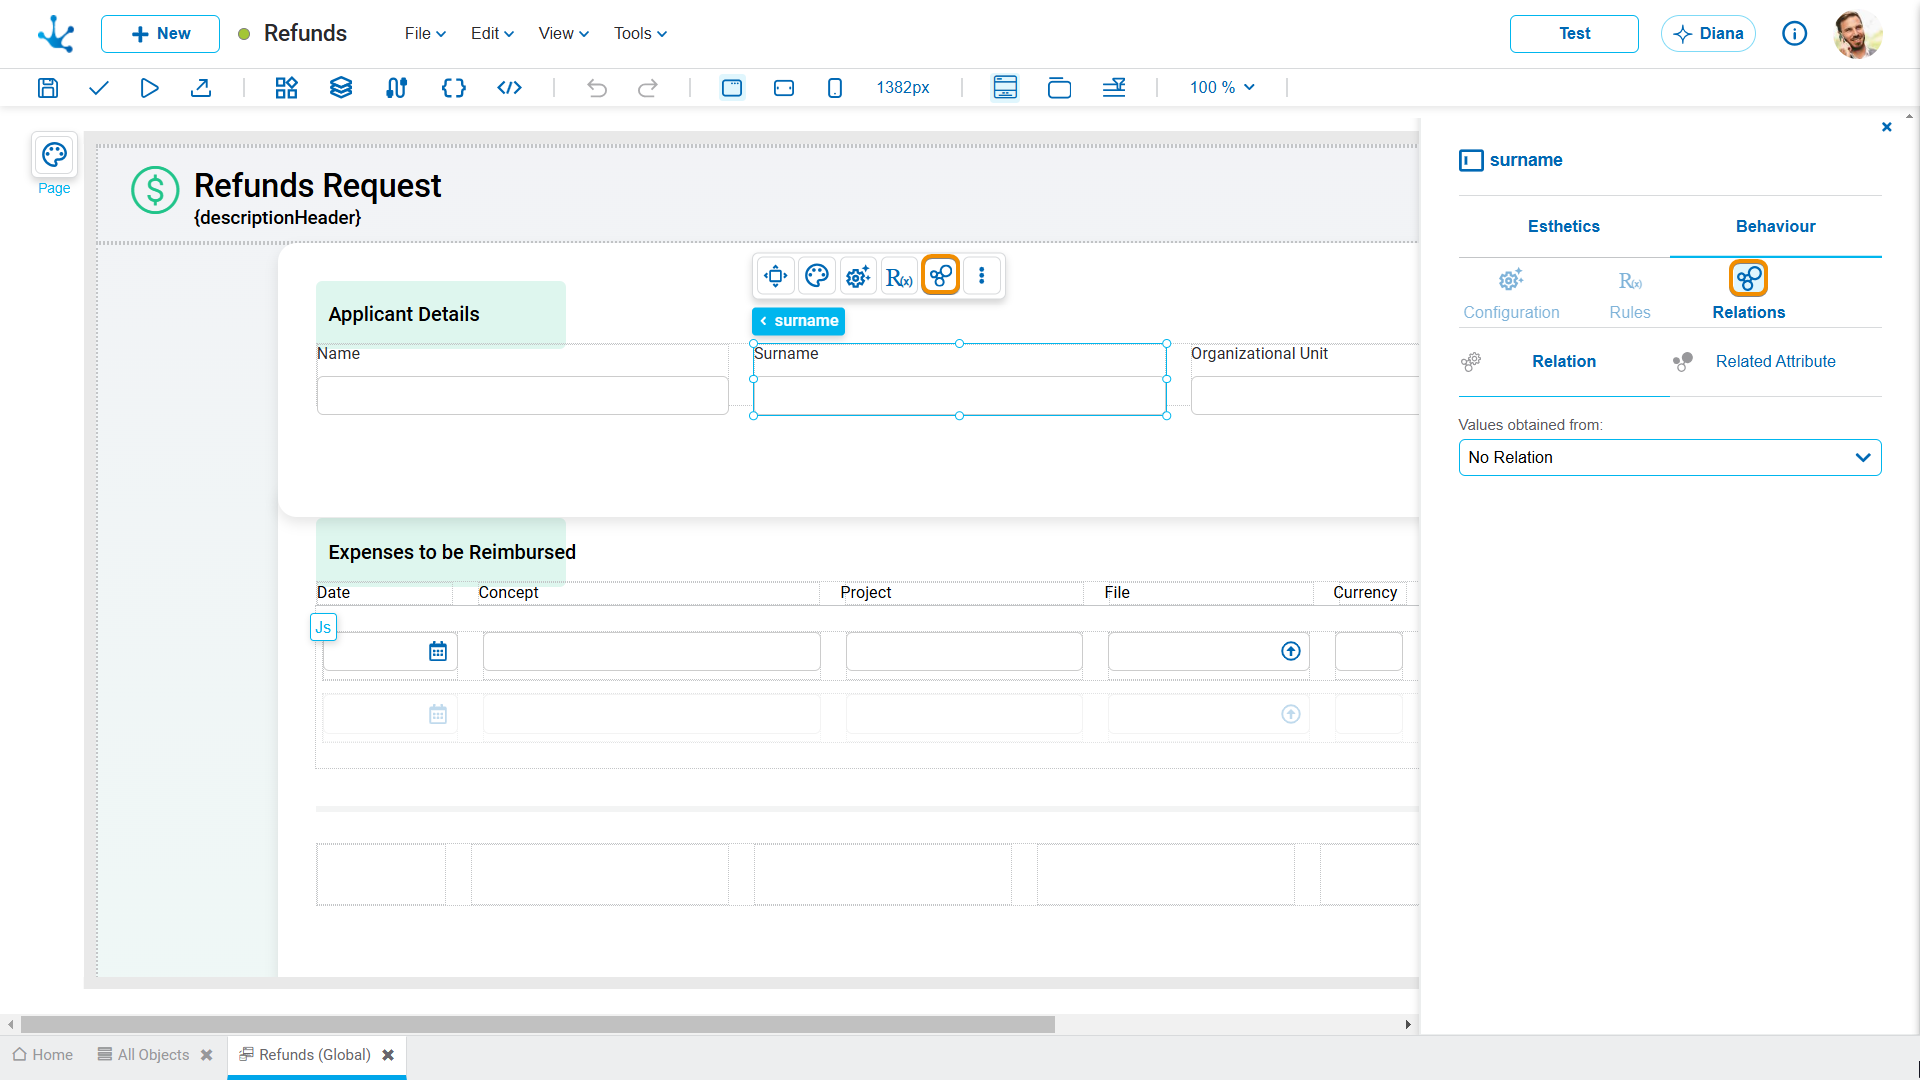This screenshot has height=1080, width=1920.
Task: Open the Page palette icon
Action: tap(54, 155)
